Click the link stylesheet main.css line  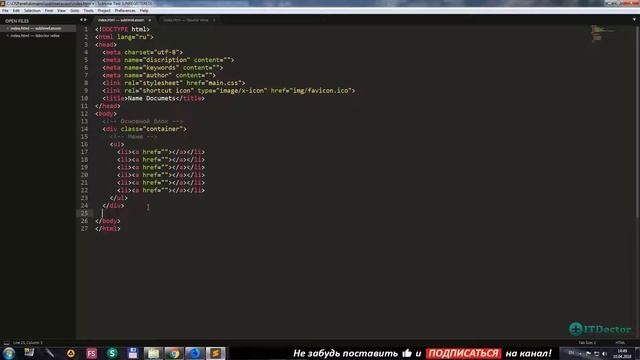point(174,83)
